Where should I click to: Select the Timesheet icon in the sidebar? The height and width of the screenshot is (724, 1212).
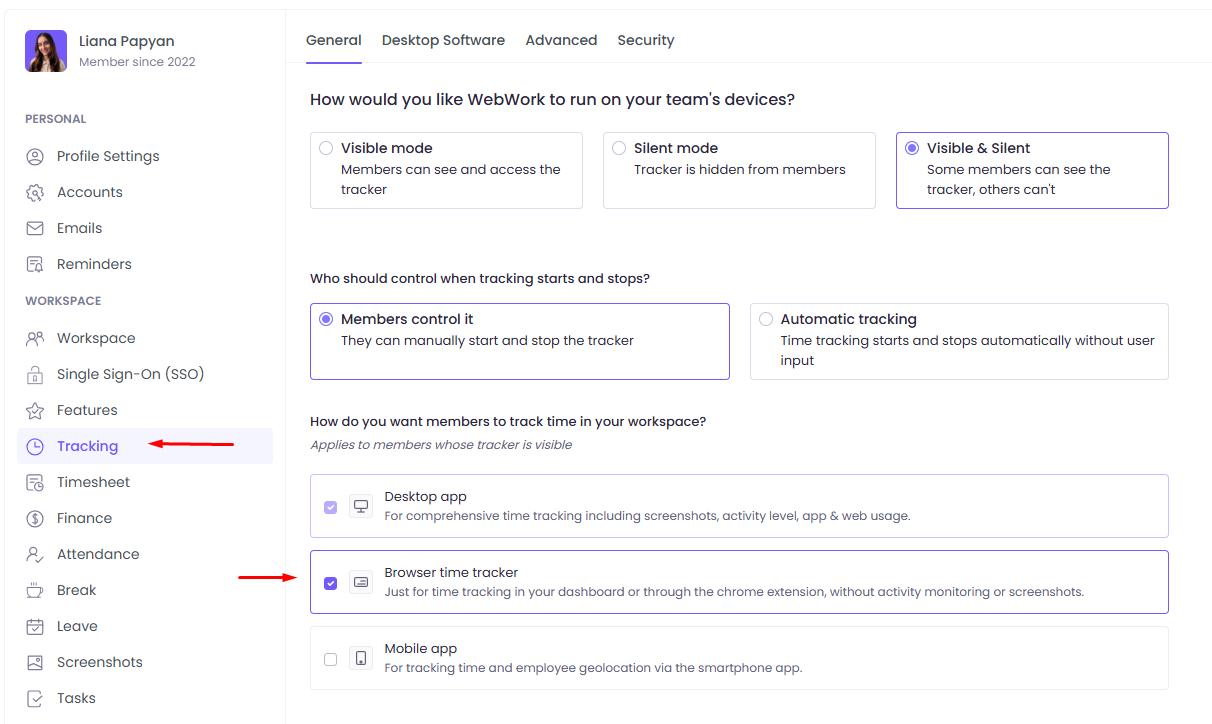tap(34, 481)
